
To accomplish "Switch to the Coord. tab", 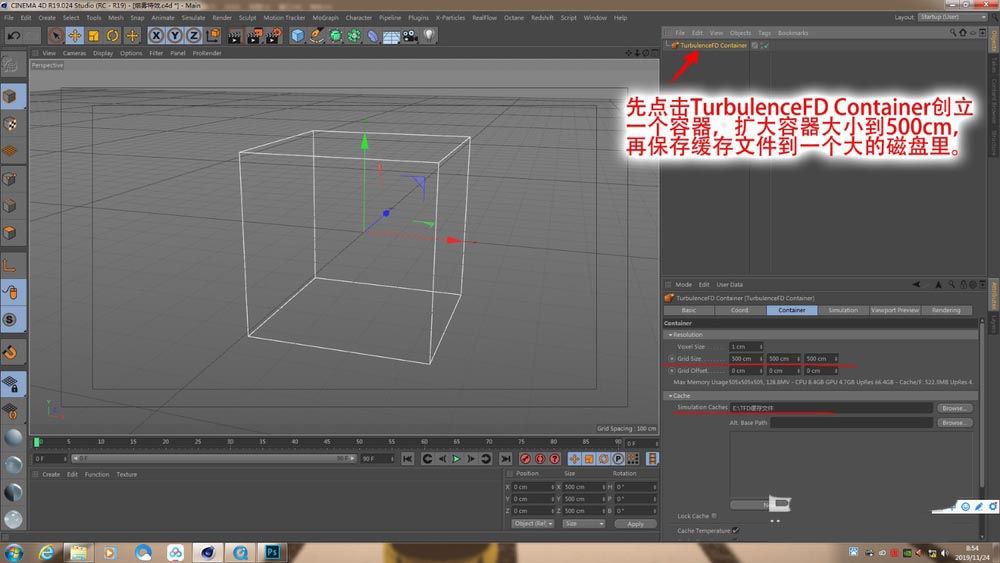I will pos(740,311).
